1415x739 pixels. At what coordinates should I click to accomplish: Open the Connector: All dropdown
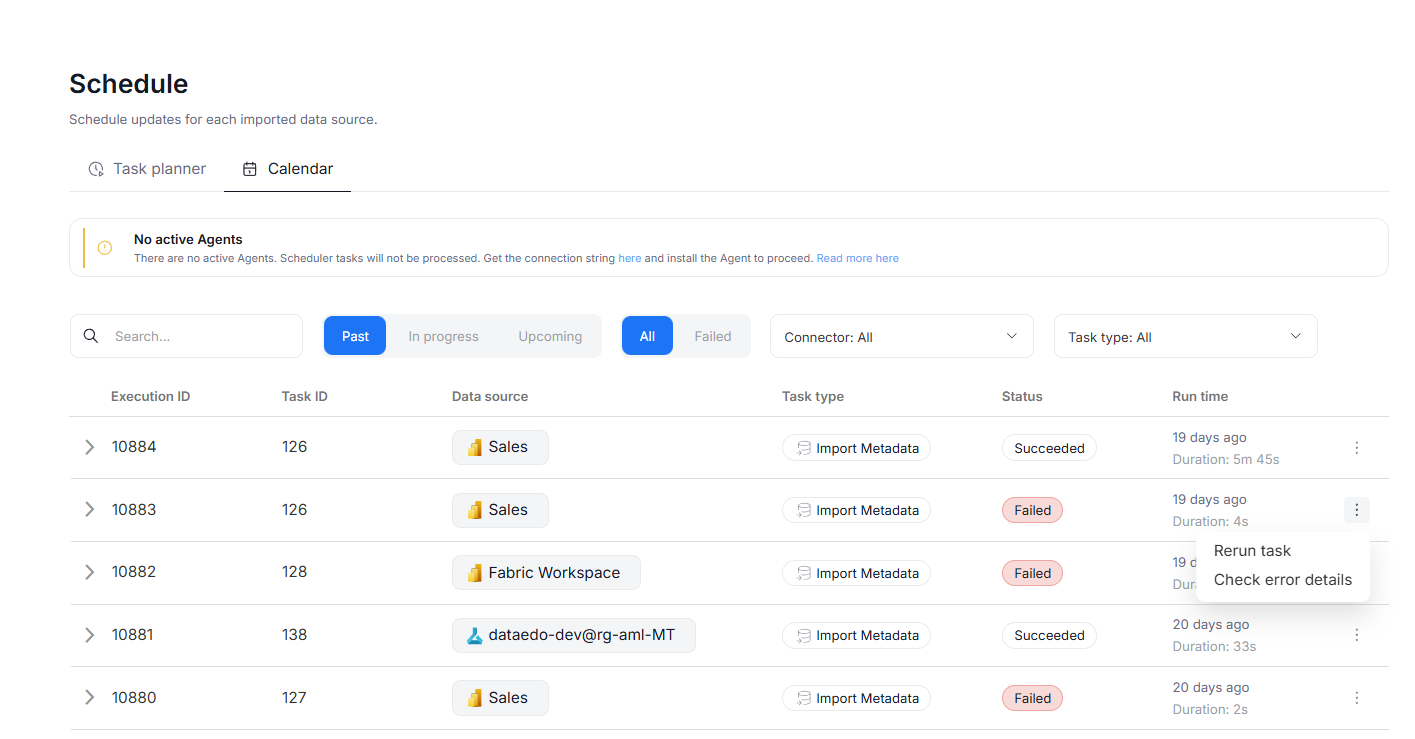click(x=901, y=337)
